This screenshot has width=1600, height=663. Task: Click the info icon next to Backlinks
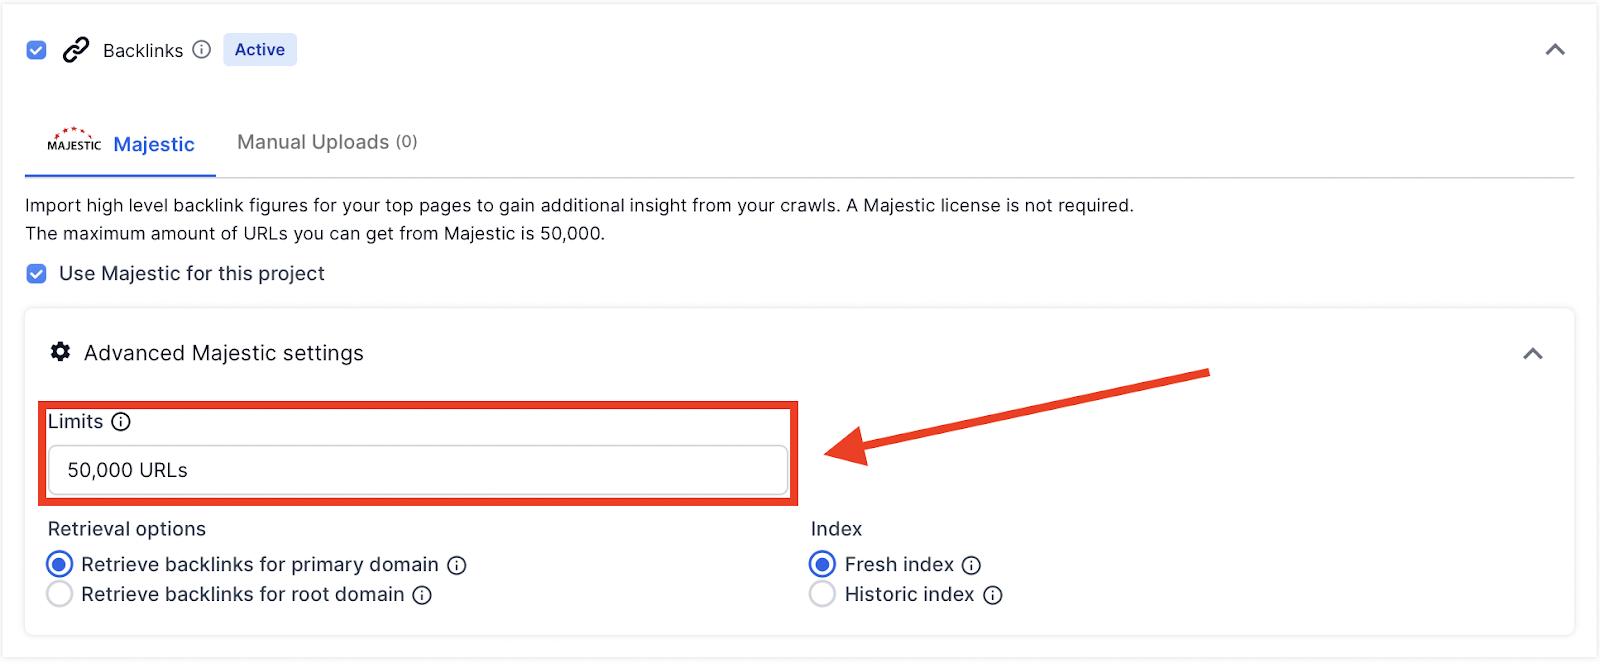pyautogui.click(x=202, y=50)
